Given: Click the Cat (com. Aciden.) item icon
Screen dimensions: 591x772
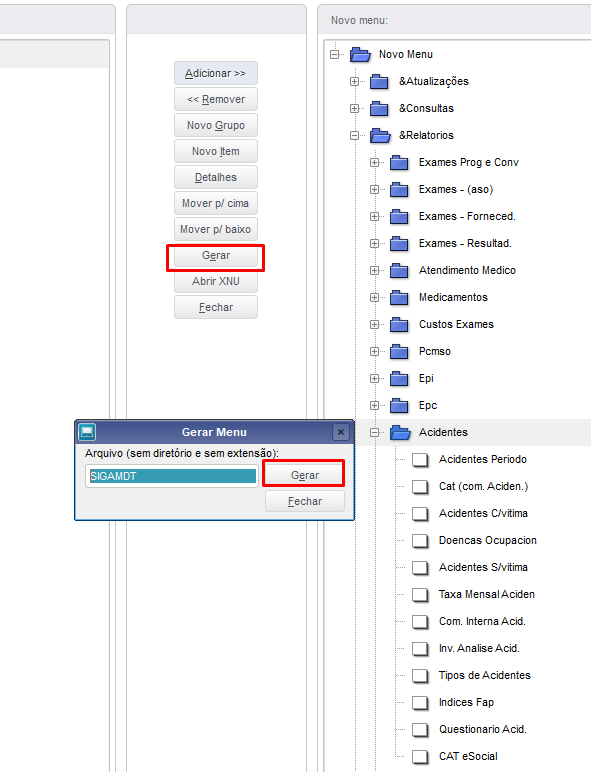Looking at the screenshot, I should (420, 486).
